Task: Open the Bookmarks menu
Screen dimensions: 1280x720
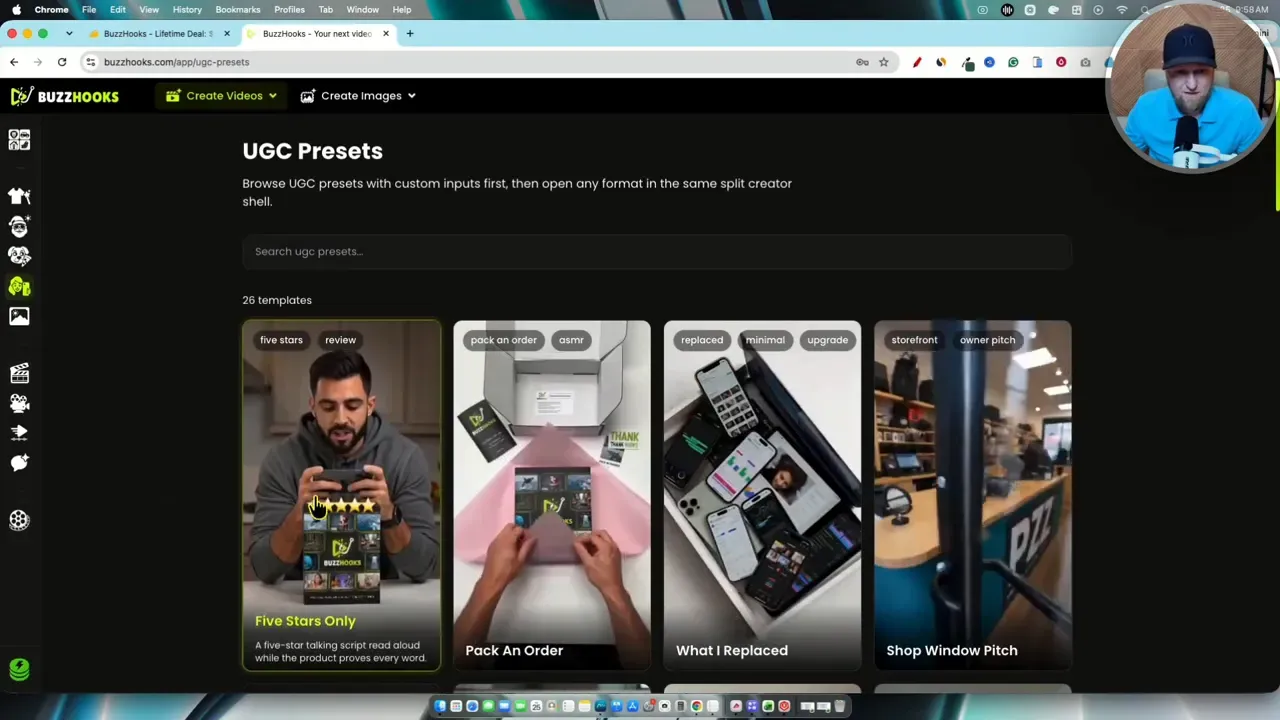Action: 238,9
